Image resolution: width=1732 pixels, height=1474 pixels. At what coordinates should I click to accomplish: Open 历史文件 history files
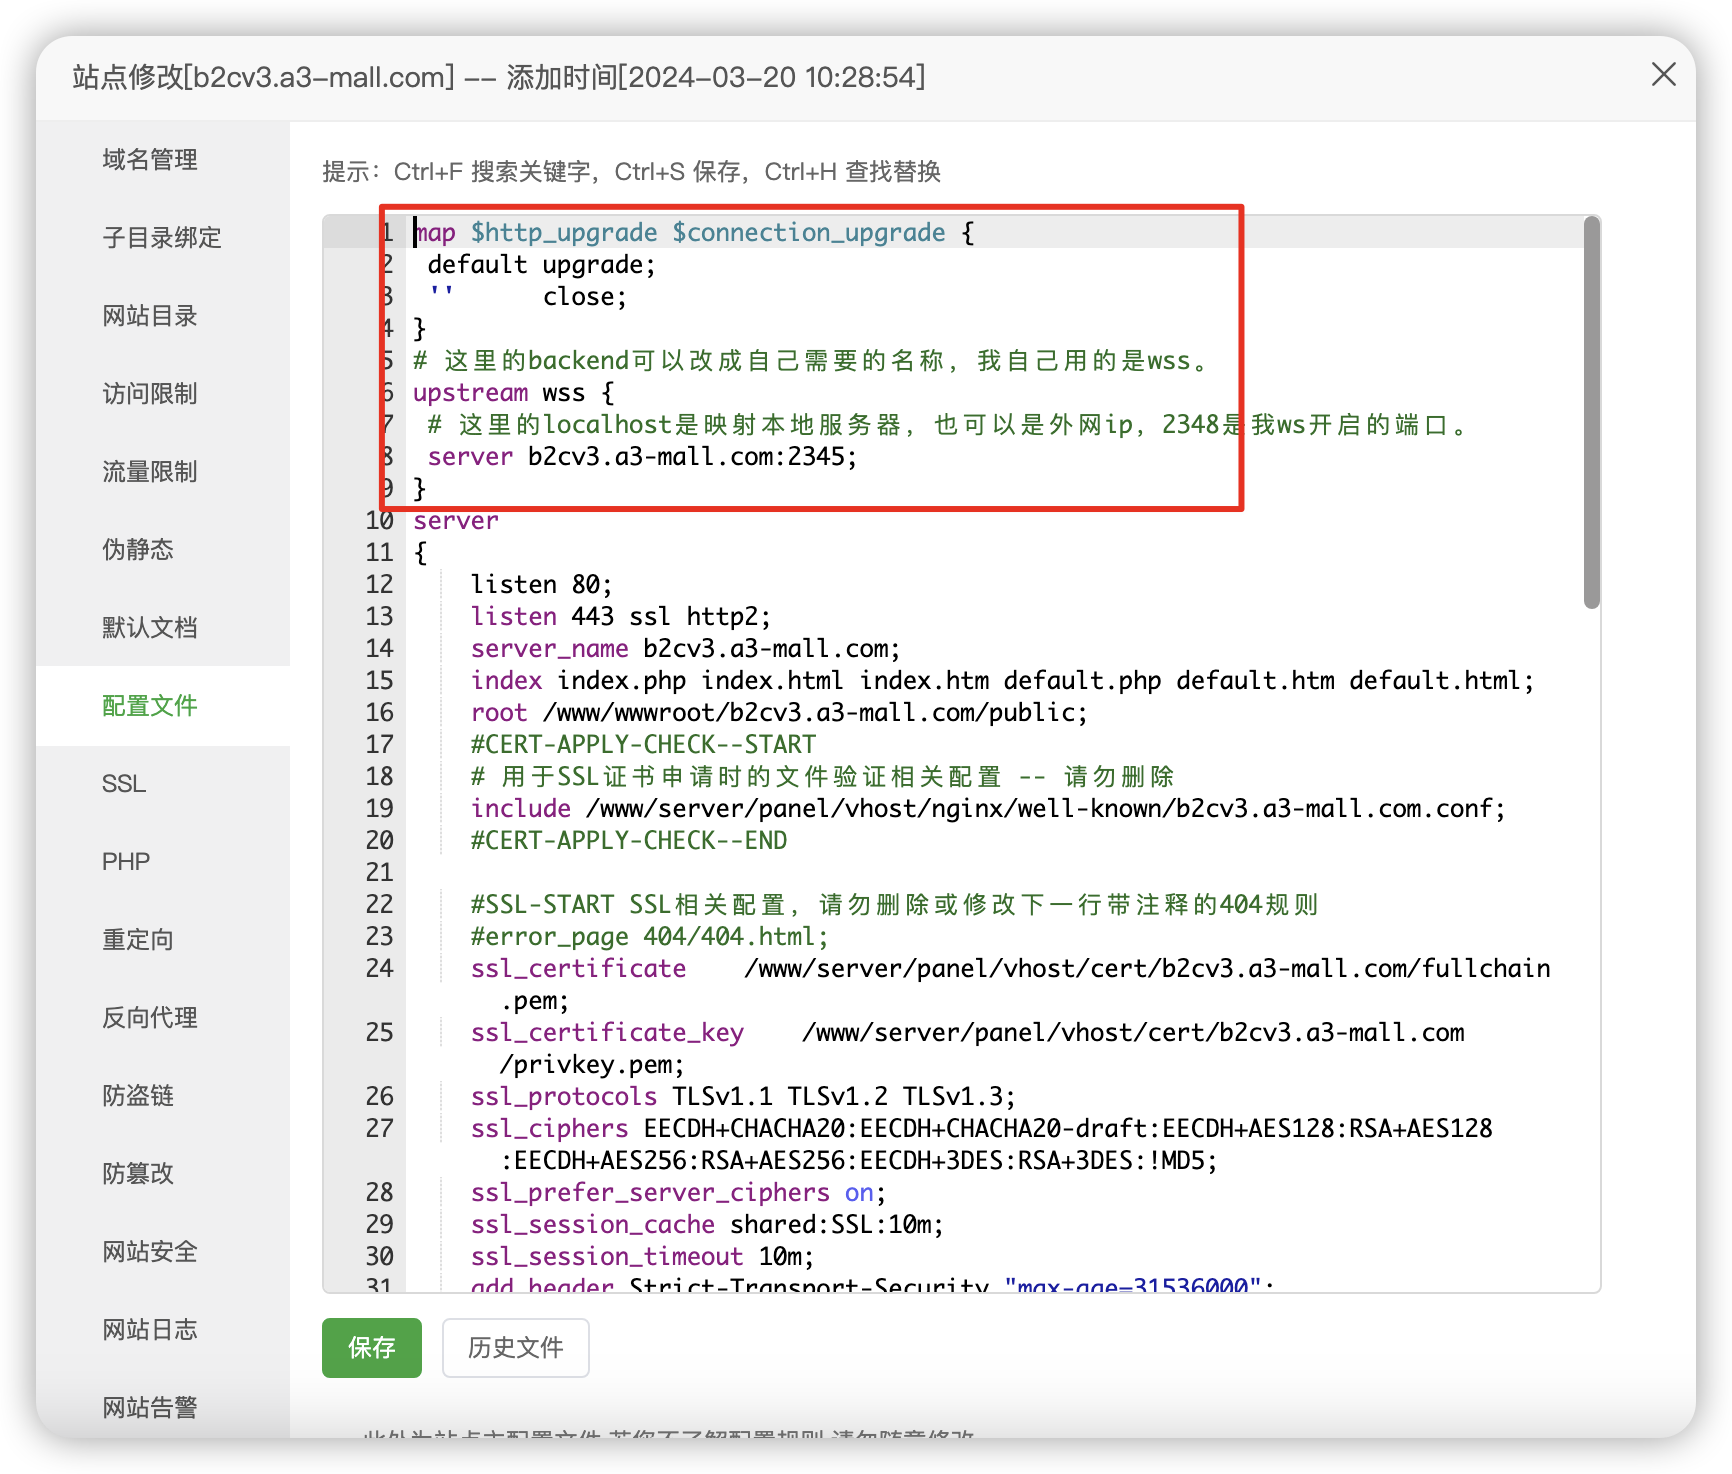pyautogui.click(x=516, y=1347)
